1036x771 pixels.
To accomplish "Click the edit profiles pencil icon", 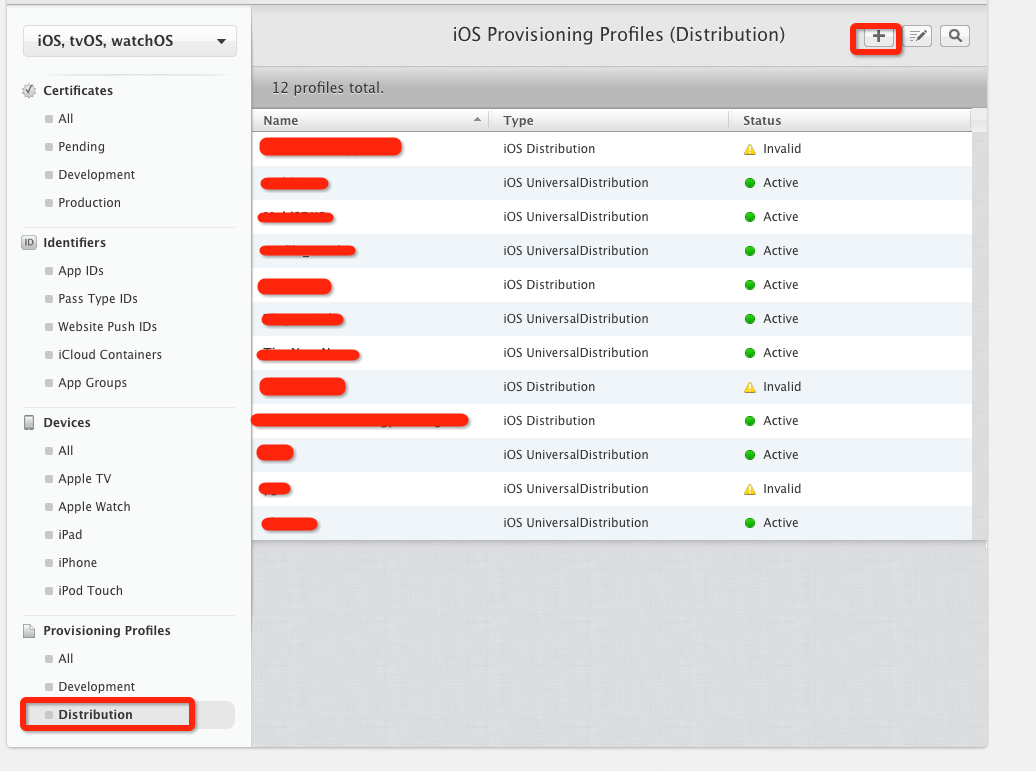I will [x=918, y=37].
